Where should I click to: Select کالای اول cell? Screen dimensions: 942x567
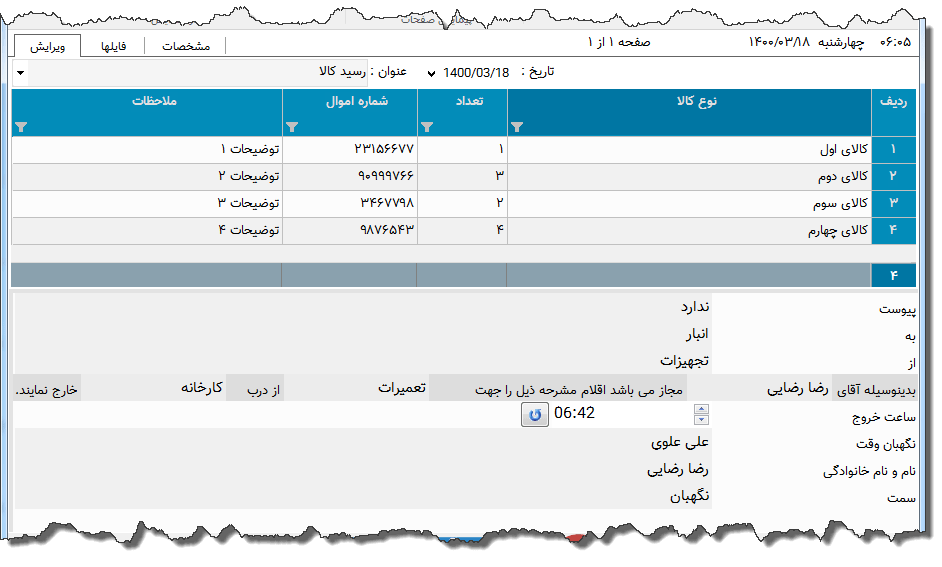(689, 150)
